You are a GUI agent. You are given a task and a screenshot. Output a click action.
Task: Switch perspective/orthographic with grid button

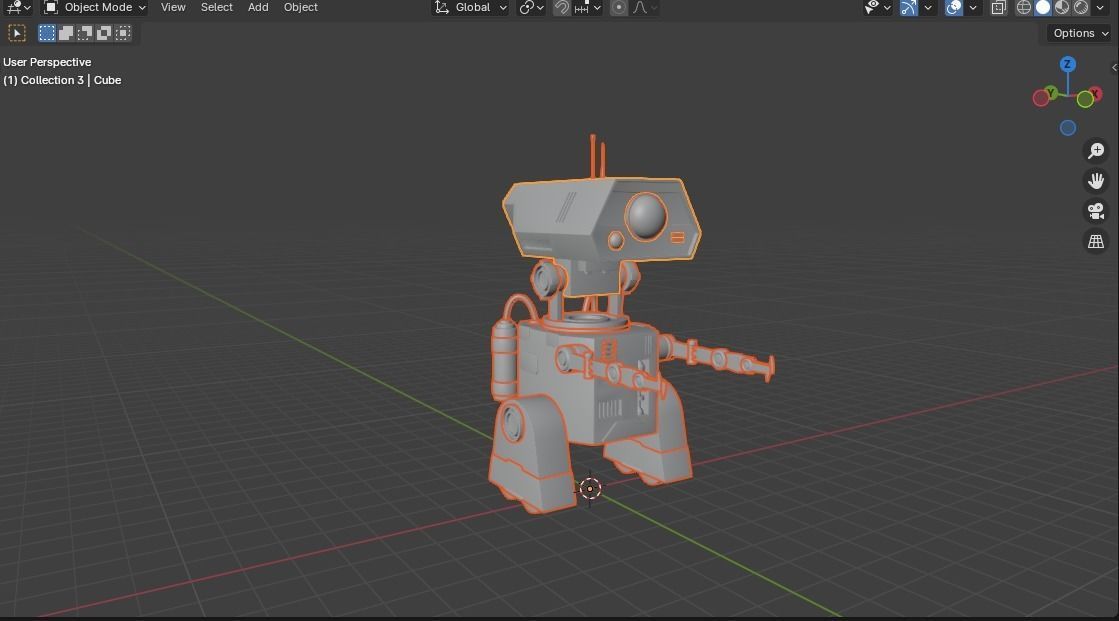(x=1095, y=242)
